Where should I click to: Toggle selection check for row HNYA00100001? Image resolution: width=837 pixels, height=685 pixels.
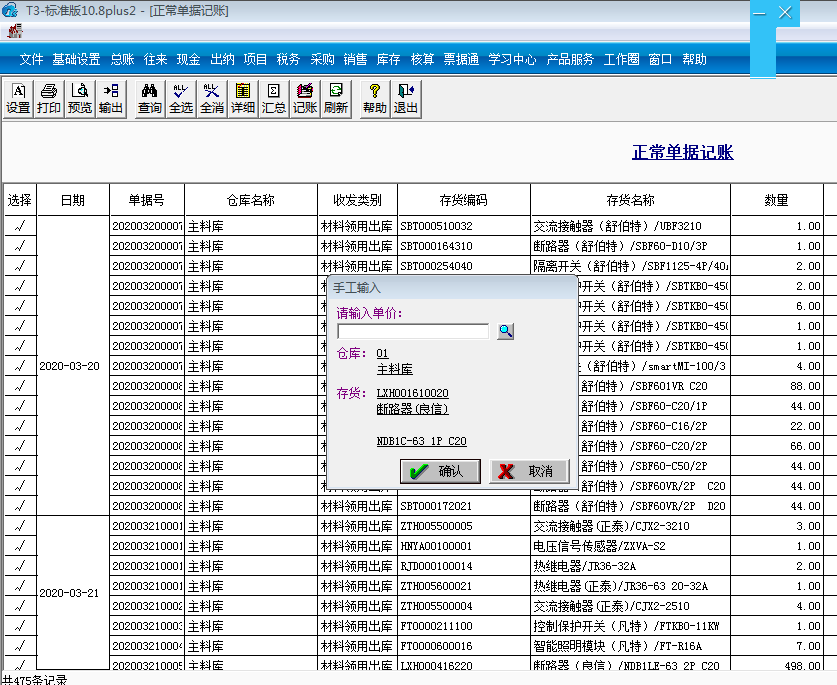click(x=20, y=546)
